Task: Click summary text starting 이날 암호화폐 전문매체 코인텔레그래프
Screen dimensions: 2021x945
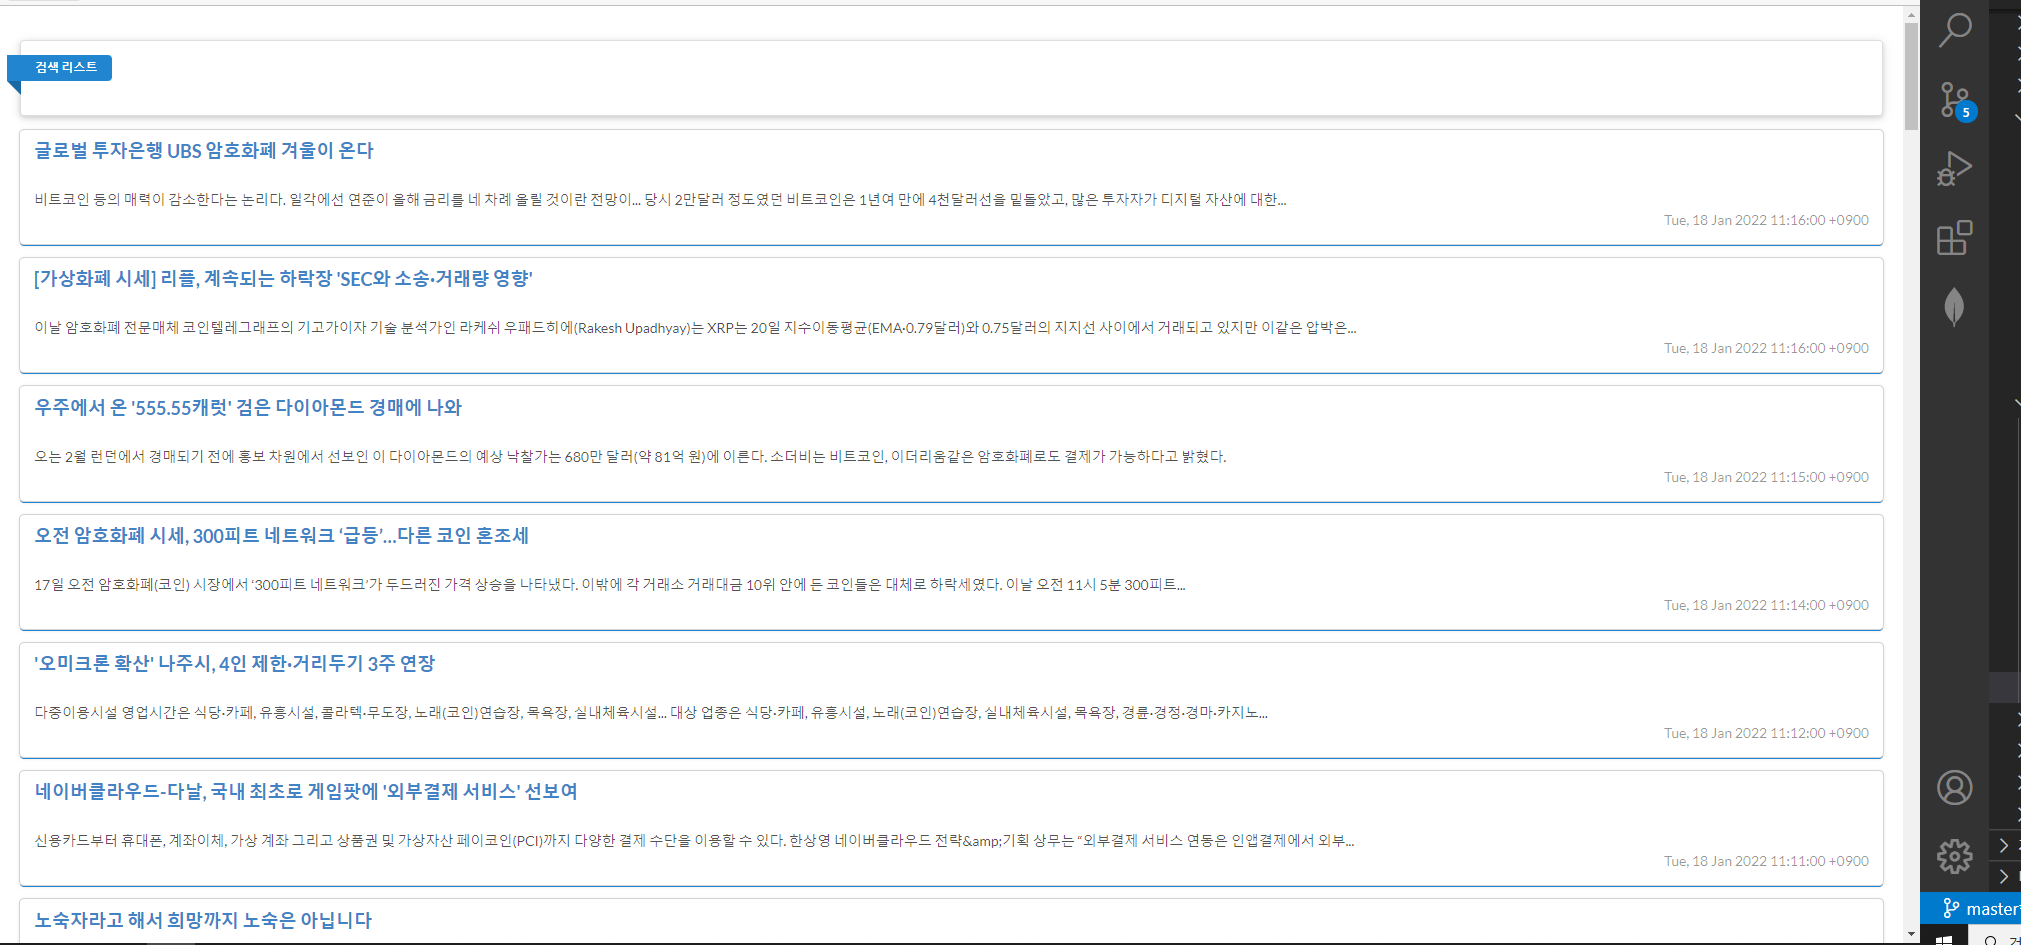Action: pos(695,328)
